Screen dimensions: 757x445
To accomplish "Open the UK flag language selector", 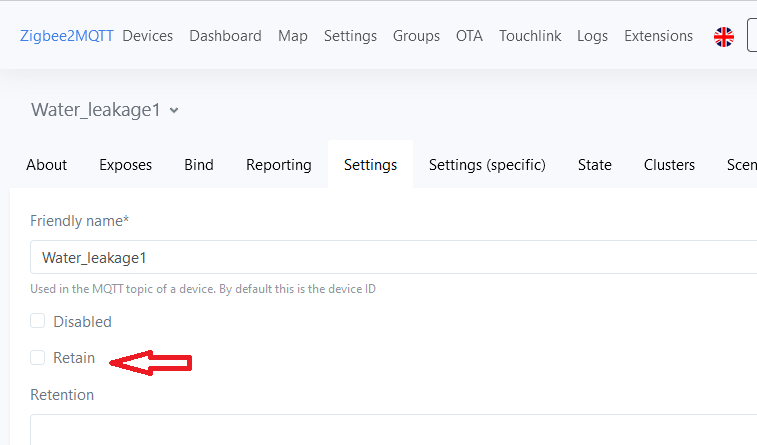I will 724,37.
